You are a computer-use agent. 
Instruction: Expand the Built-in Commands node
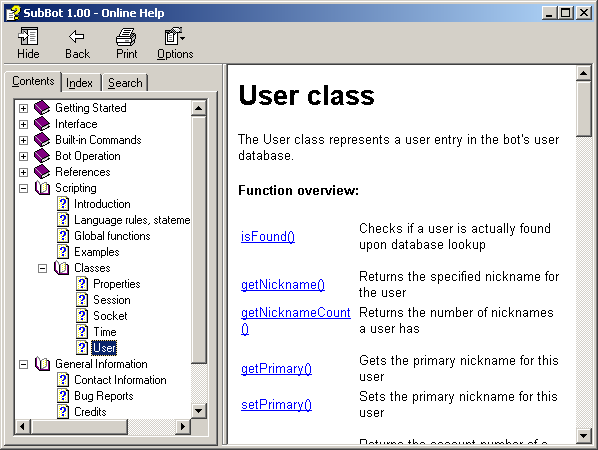coord(23,140)
